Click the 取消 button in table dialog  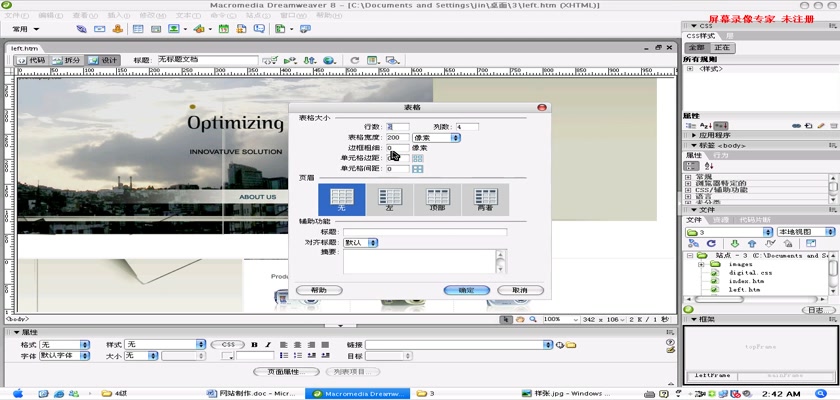520,290
